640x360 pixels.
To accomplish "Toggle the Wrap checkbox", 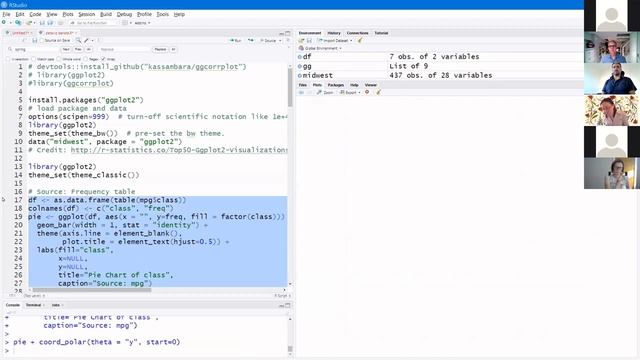I will click(103, 59).
